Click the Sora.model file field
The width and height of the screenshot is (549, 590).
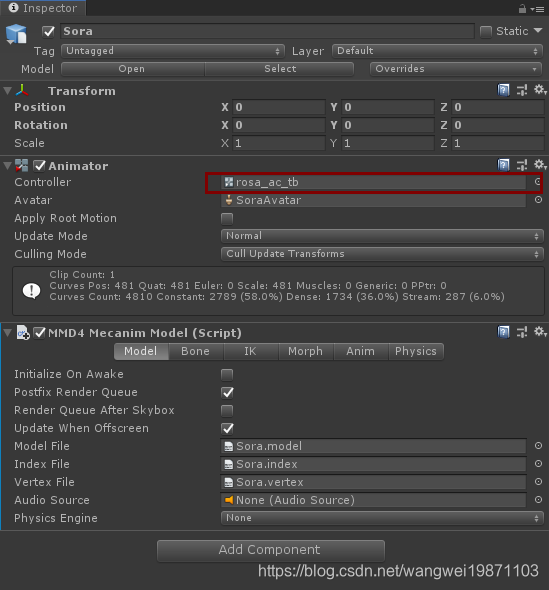click(373, 446)
